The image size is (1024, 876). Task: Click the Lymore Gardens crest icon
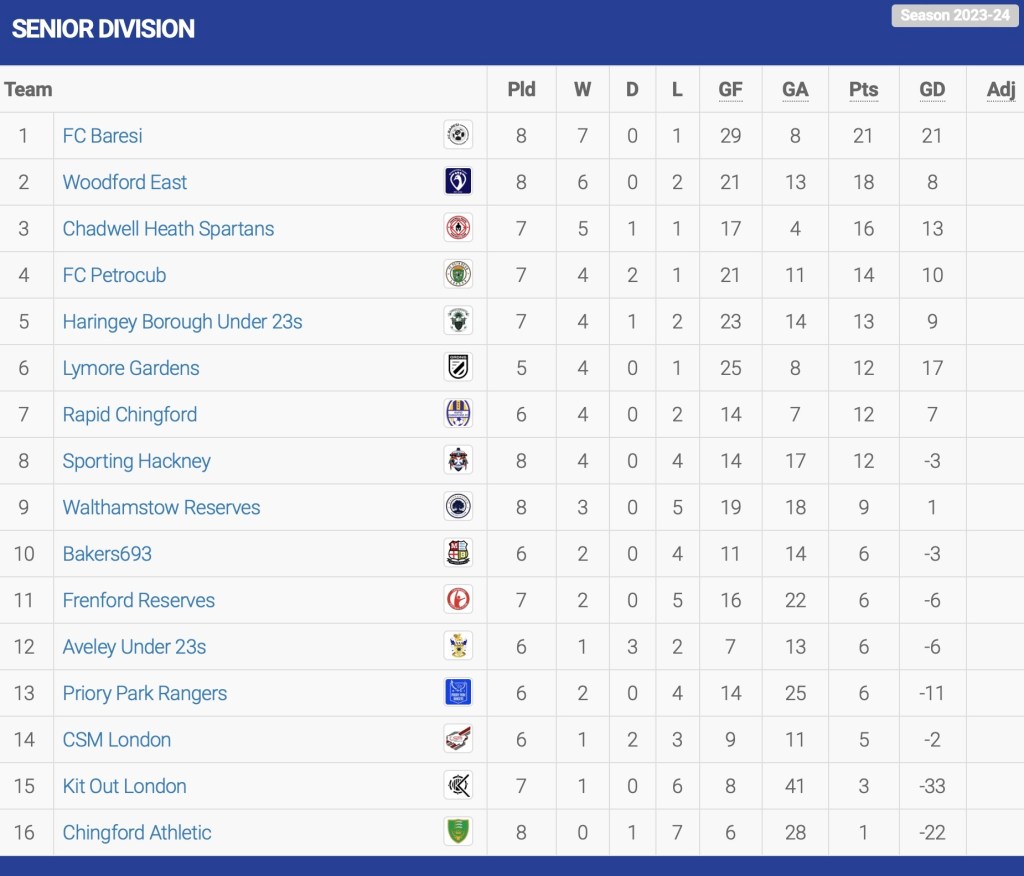pos(458,367)
